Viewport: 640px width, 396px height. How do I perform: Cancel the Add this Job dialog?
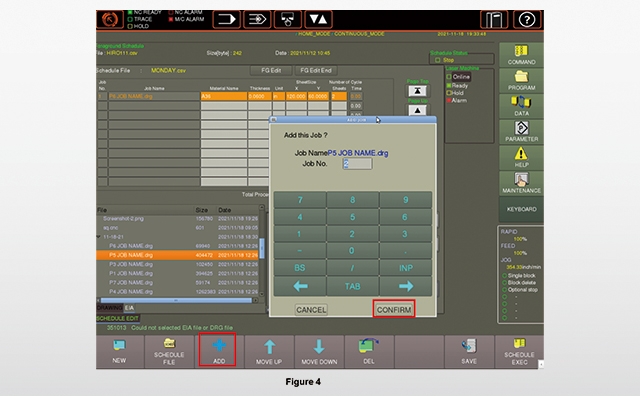click(311, 309)
